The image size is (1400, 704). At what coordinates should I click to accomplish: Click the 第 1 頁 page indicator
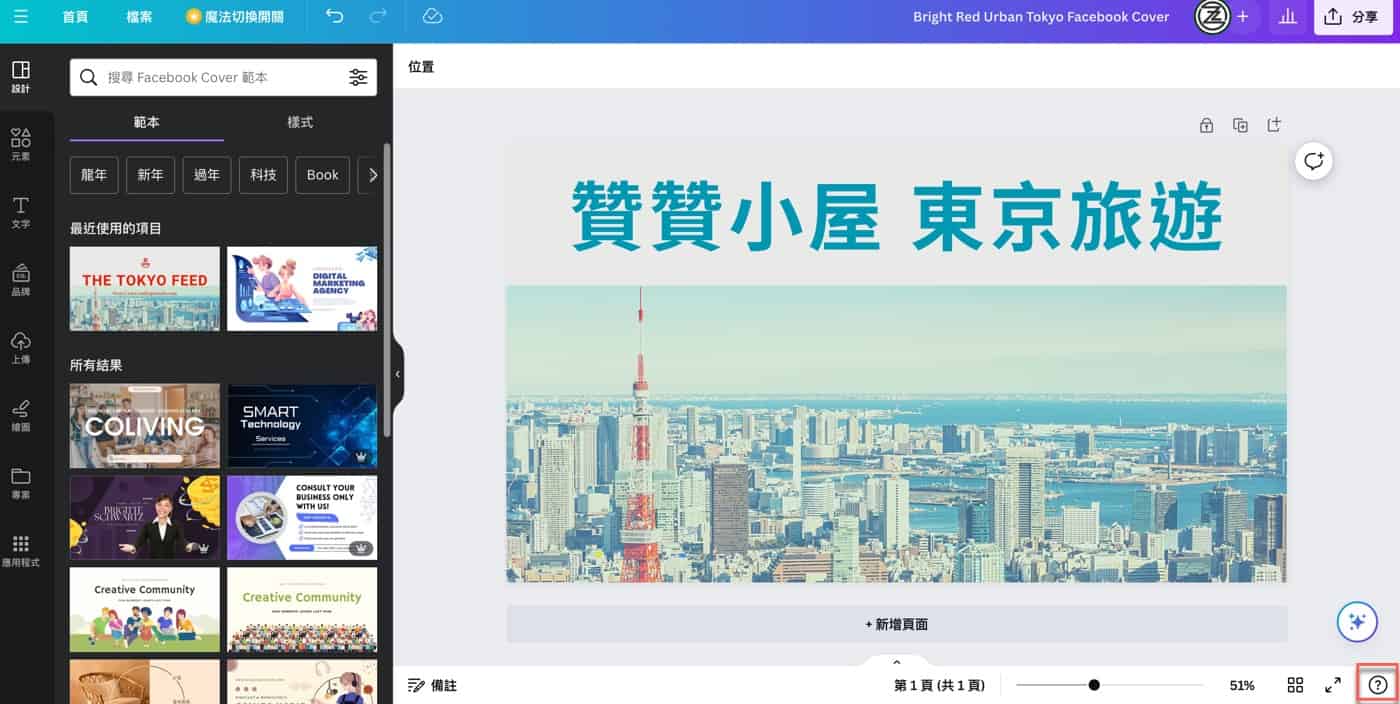940,685
